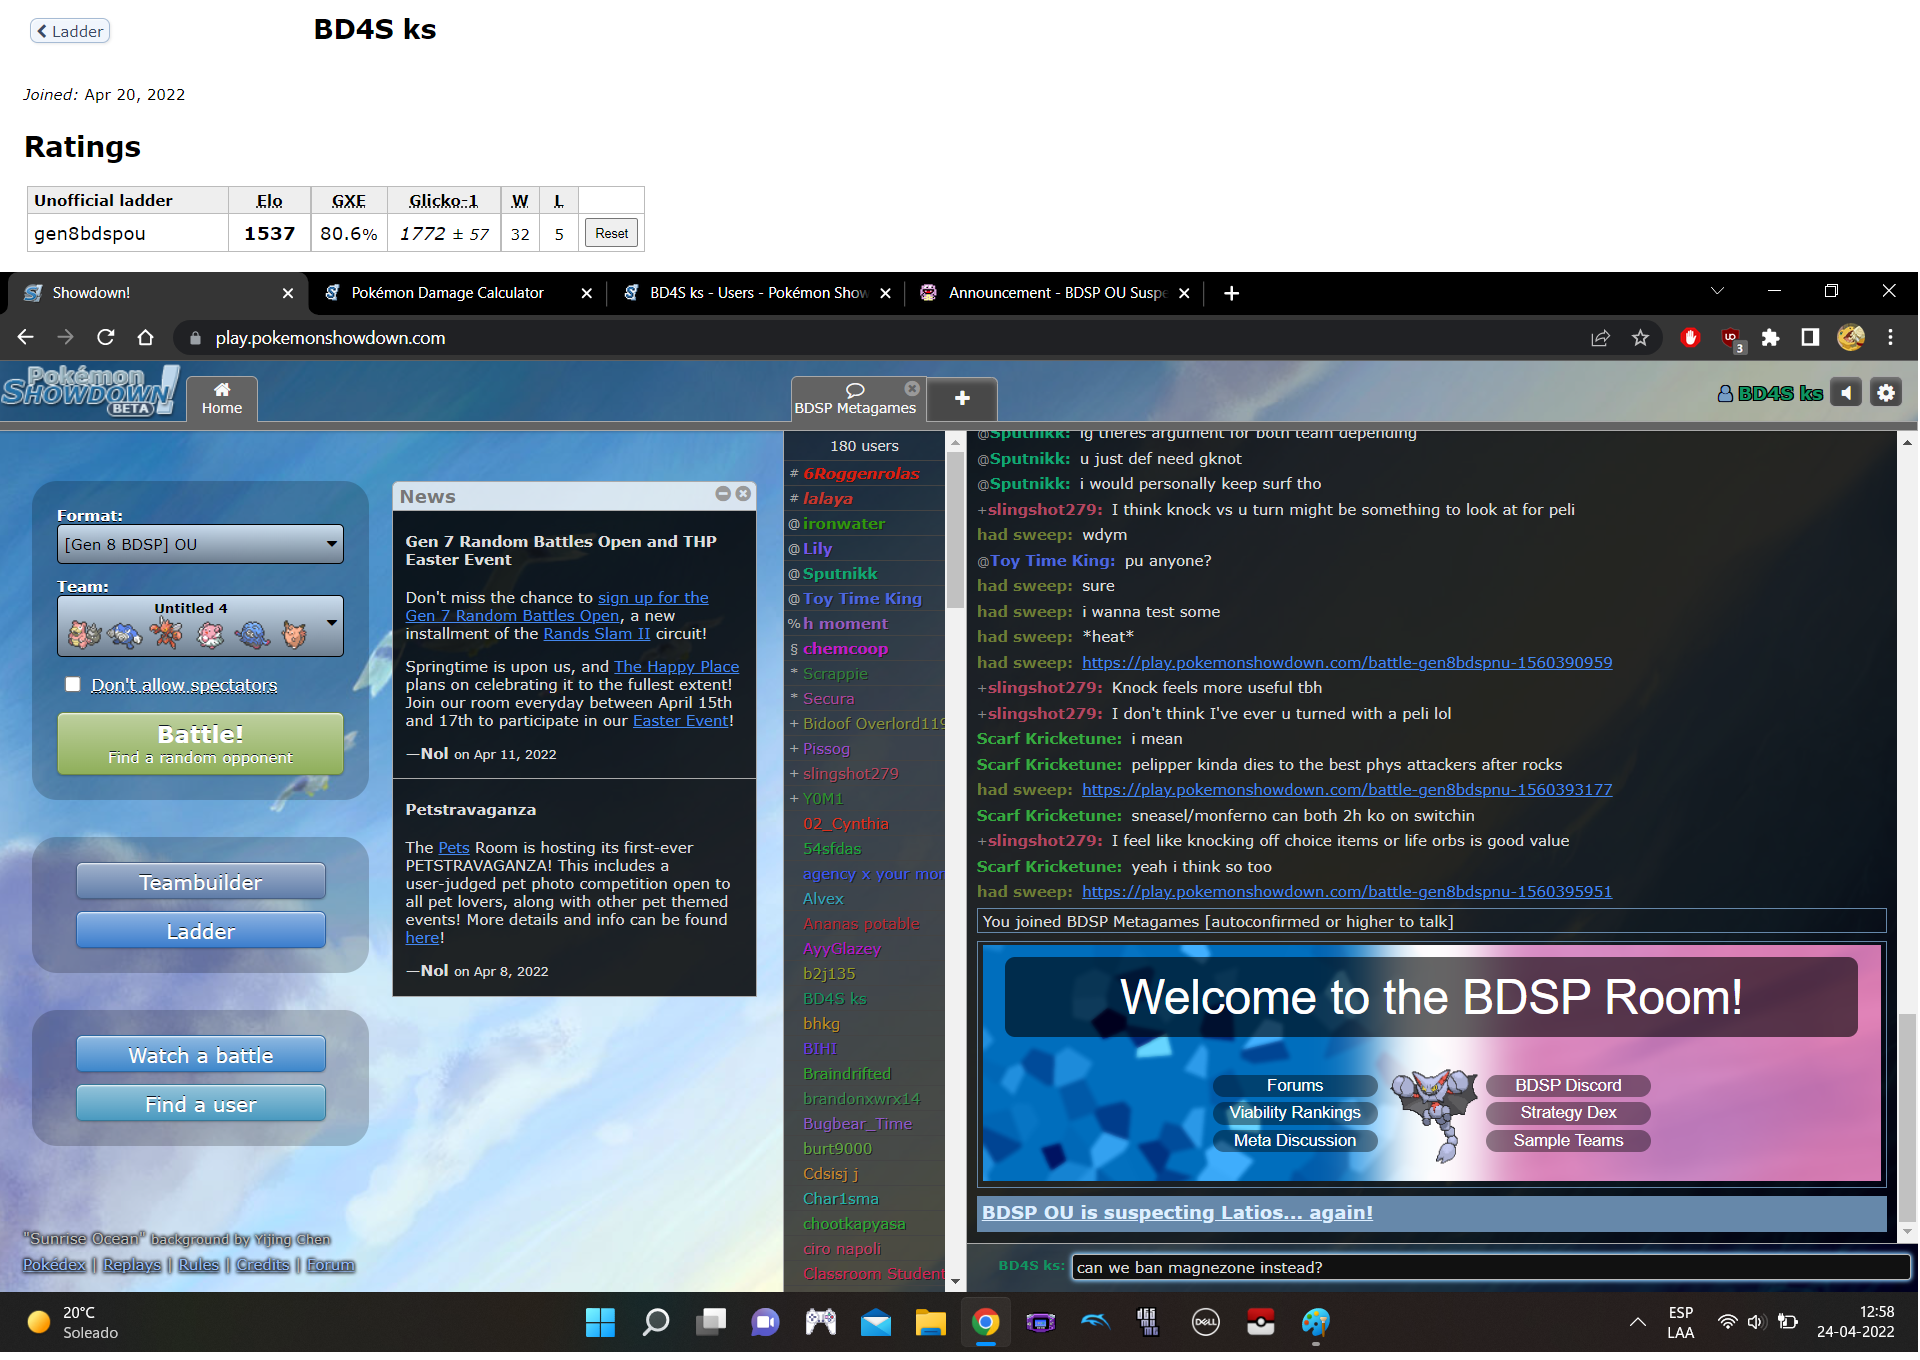Viewport: 1920px width, 1360px height.
Task: Open the BDSP Discord button
Action: tap(1567, 1085)
